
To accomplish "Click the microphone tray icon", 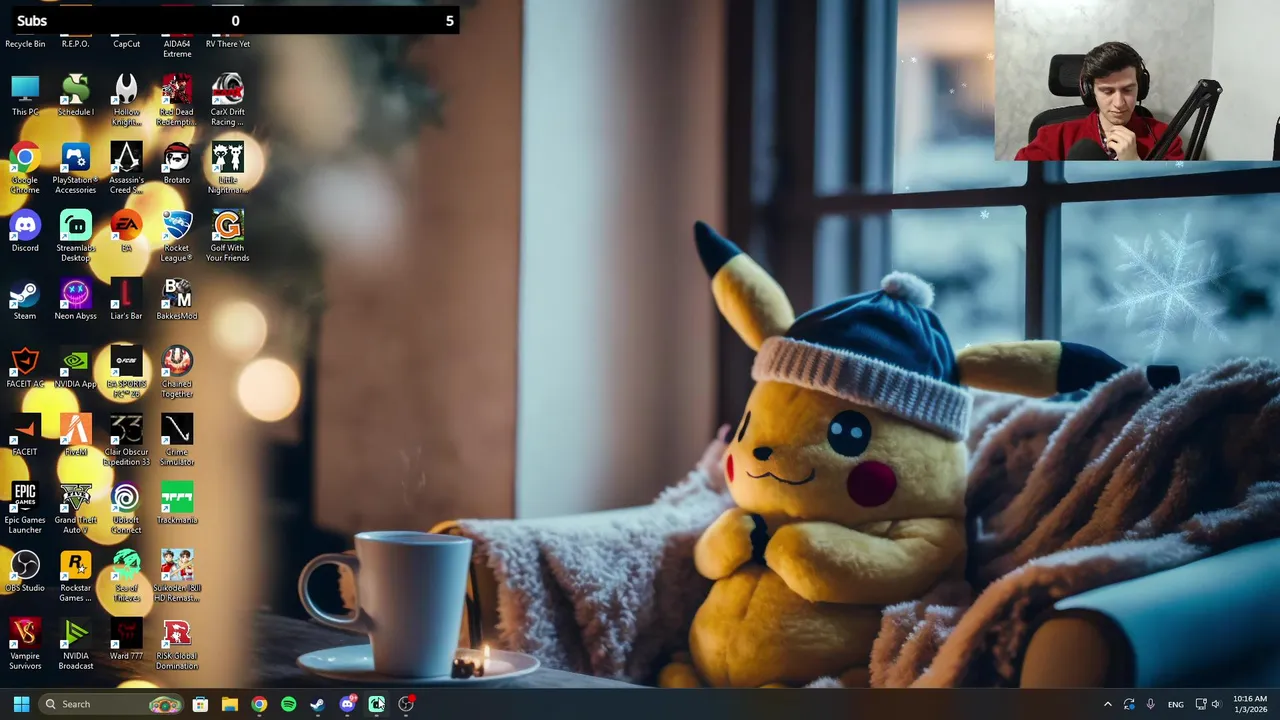I will coord(1151,704).
